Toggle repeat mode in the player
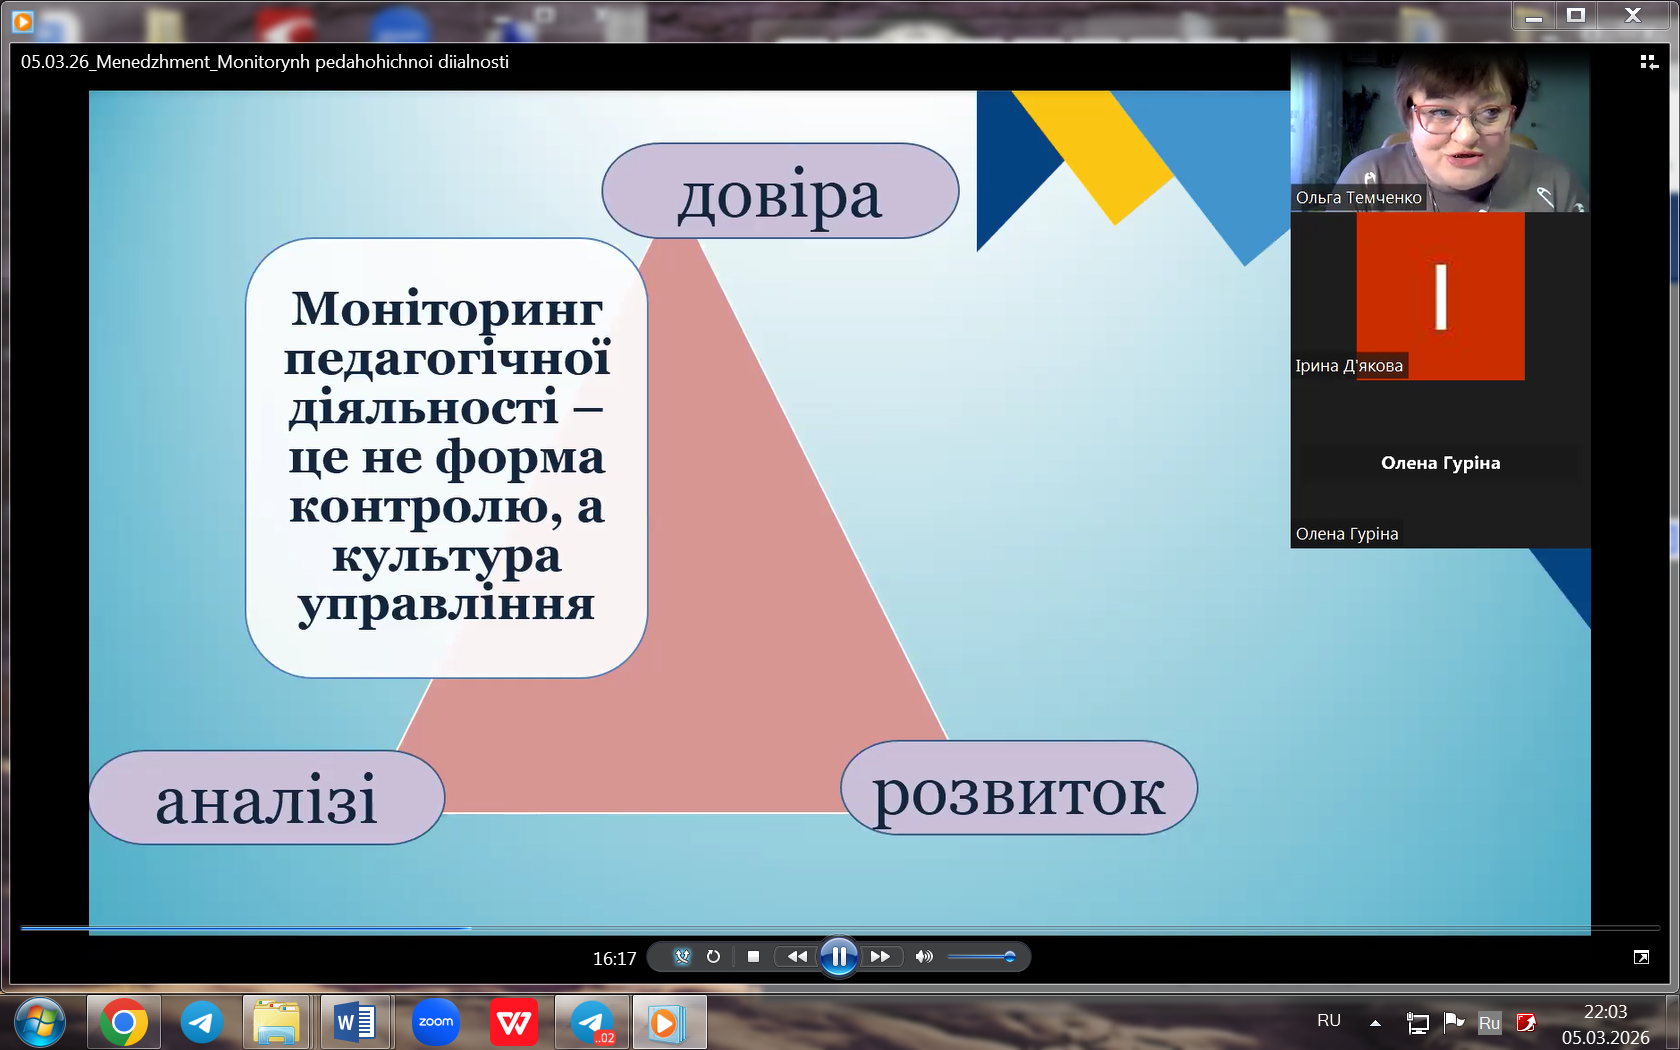This screenshot has height=1050, width=1680. [x=713, y=957]
